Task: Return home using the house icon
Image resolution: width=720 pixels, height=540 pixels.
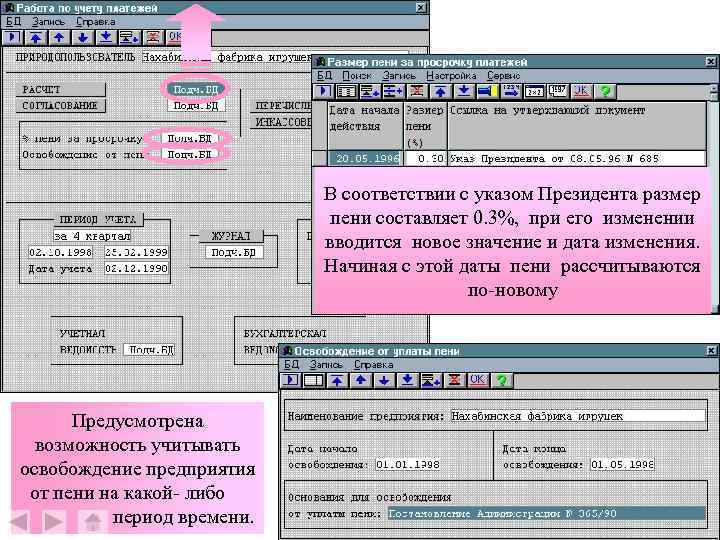Action: [93, 520]
